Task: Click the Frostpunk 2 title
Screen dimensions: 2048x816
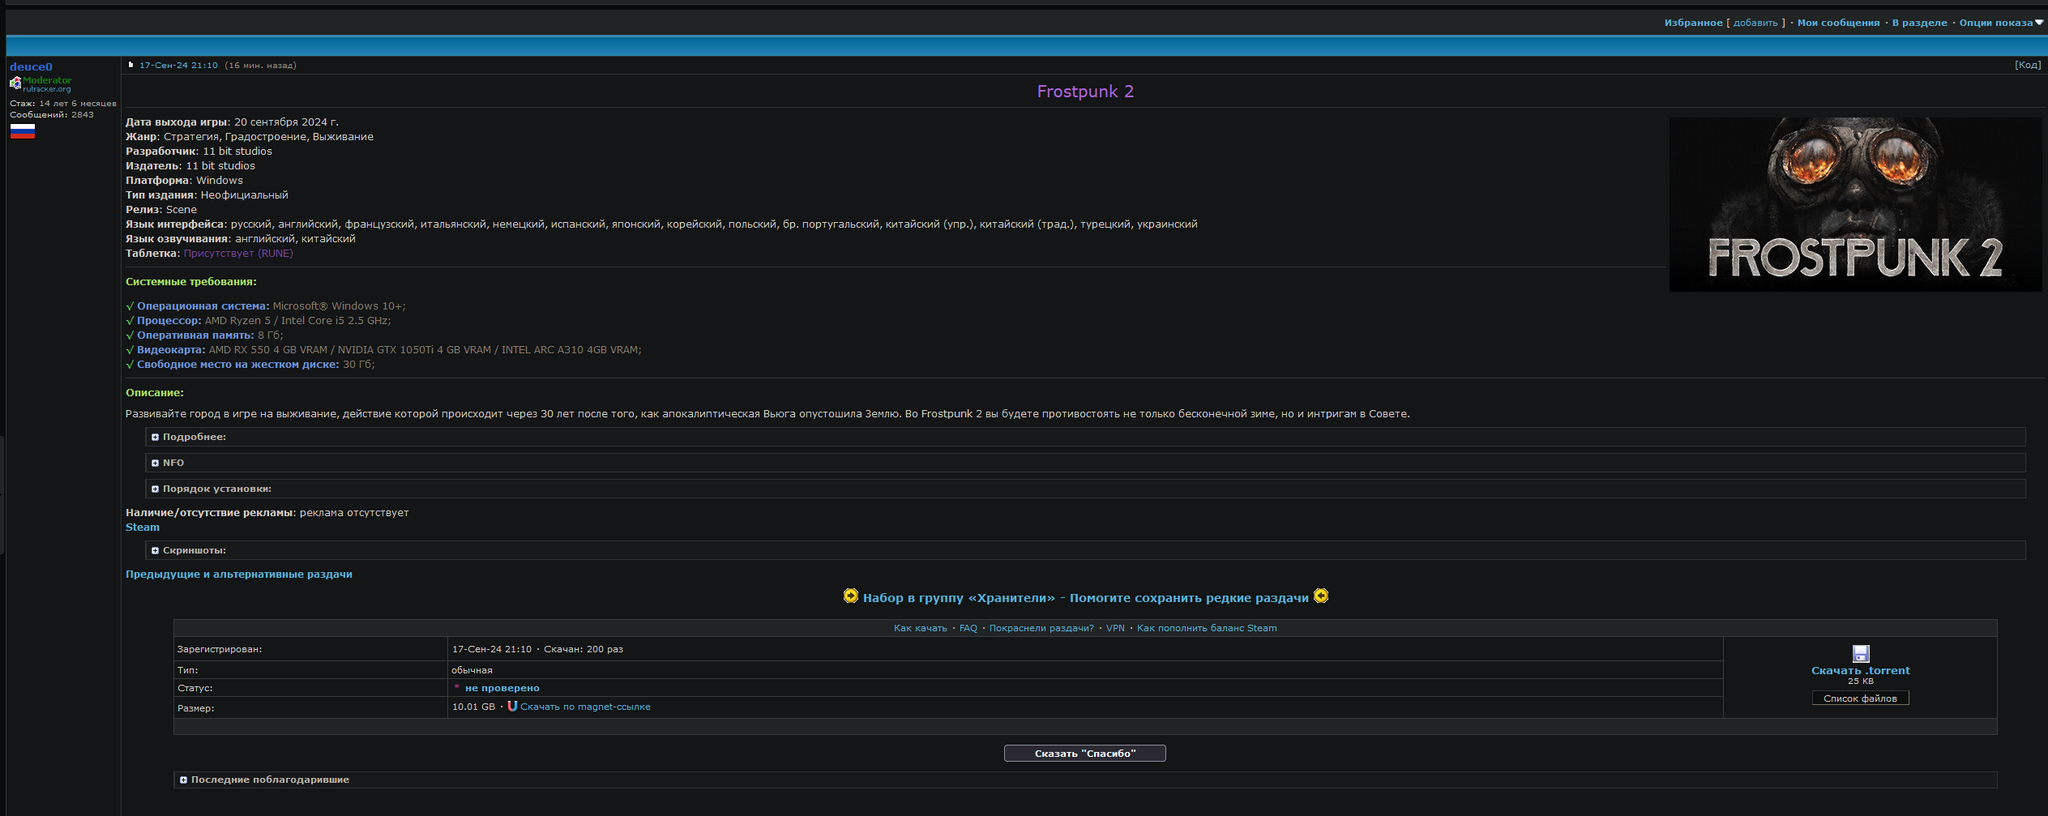Action: (1085, 92)
